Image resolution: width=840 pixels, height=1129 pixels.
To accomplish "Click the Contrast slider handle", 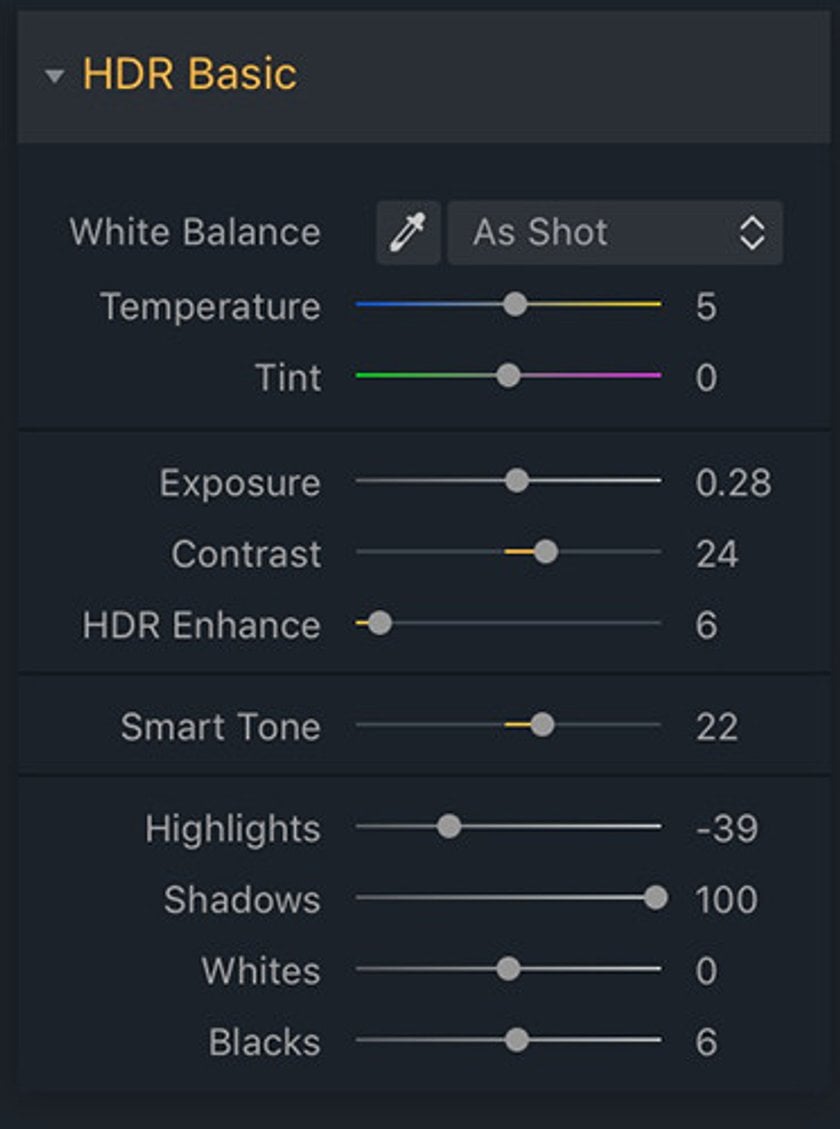I will coord(546,552).
